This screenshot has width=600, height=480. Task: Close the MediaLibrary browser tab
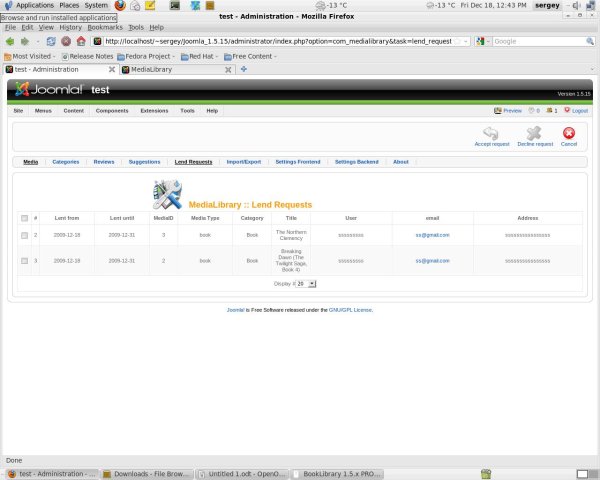click(228, 70)
